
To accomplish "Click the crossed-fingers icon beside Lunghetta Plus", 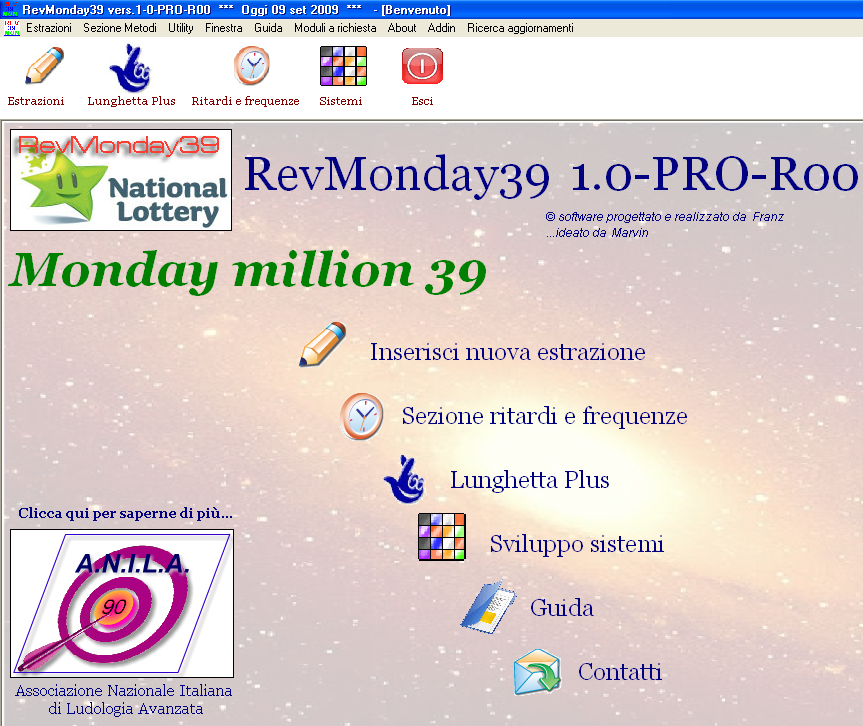I will [x=405, y=479].
